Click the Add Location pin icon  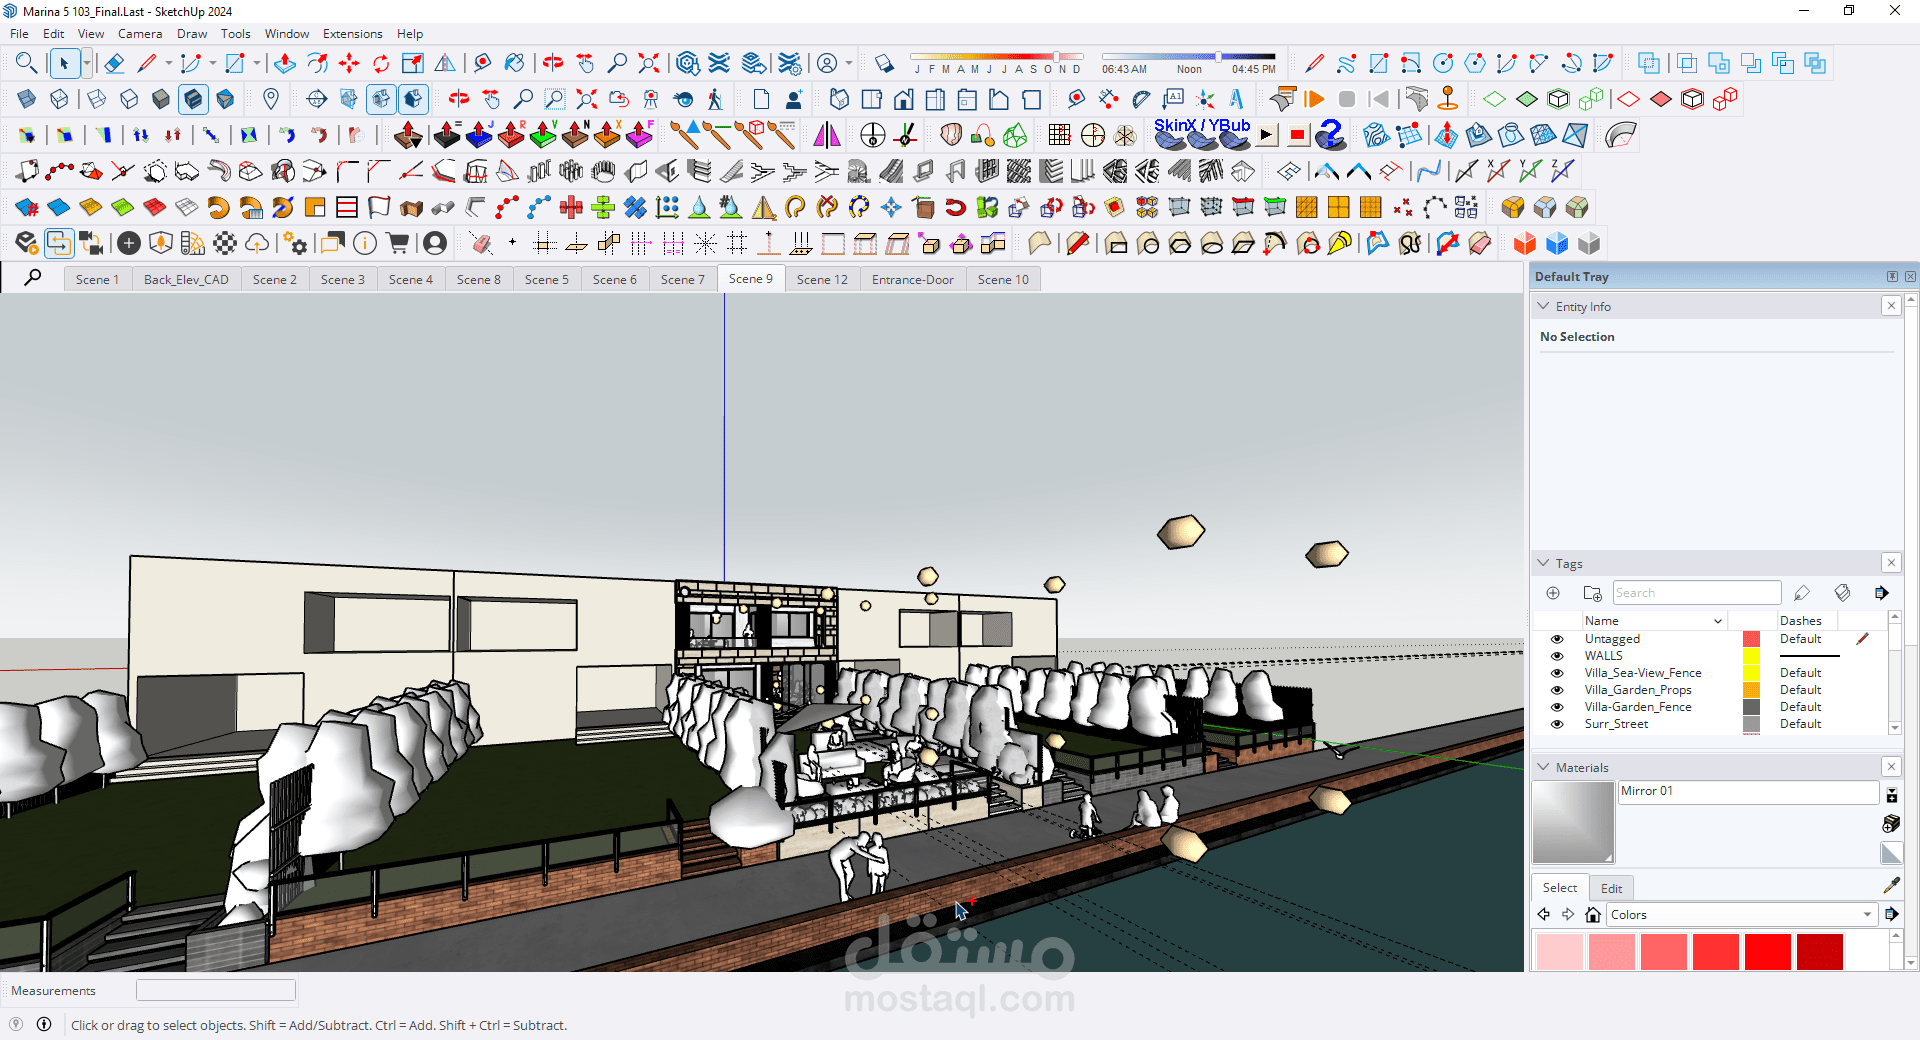tap(270, 99)
